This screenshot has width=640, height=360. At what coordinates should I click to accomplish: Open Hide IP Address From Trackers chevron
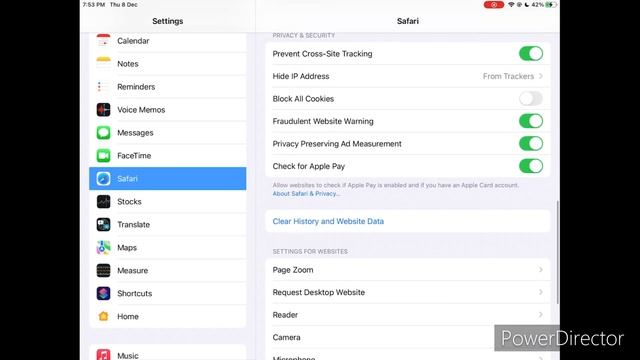click(541, 76)
